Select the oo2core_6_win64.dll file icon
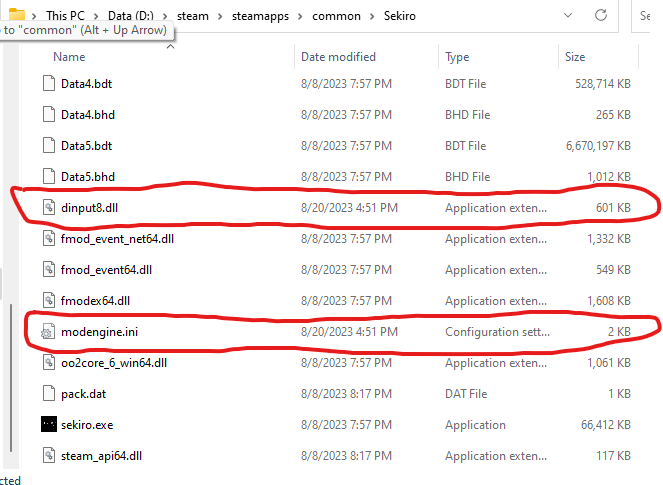The image size is (663, 485). tap(49, 363)
